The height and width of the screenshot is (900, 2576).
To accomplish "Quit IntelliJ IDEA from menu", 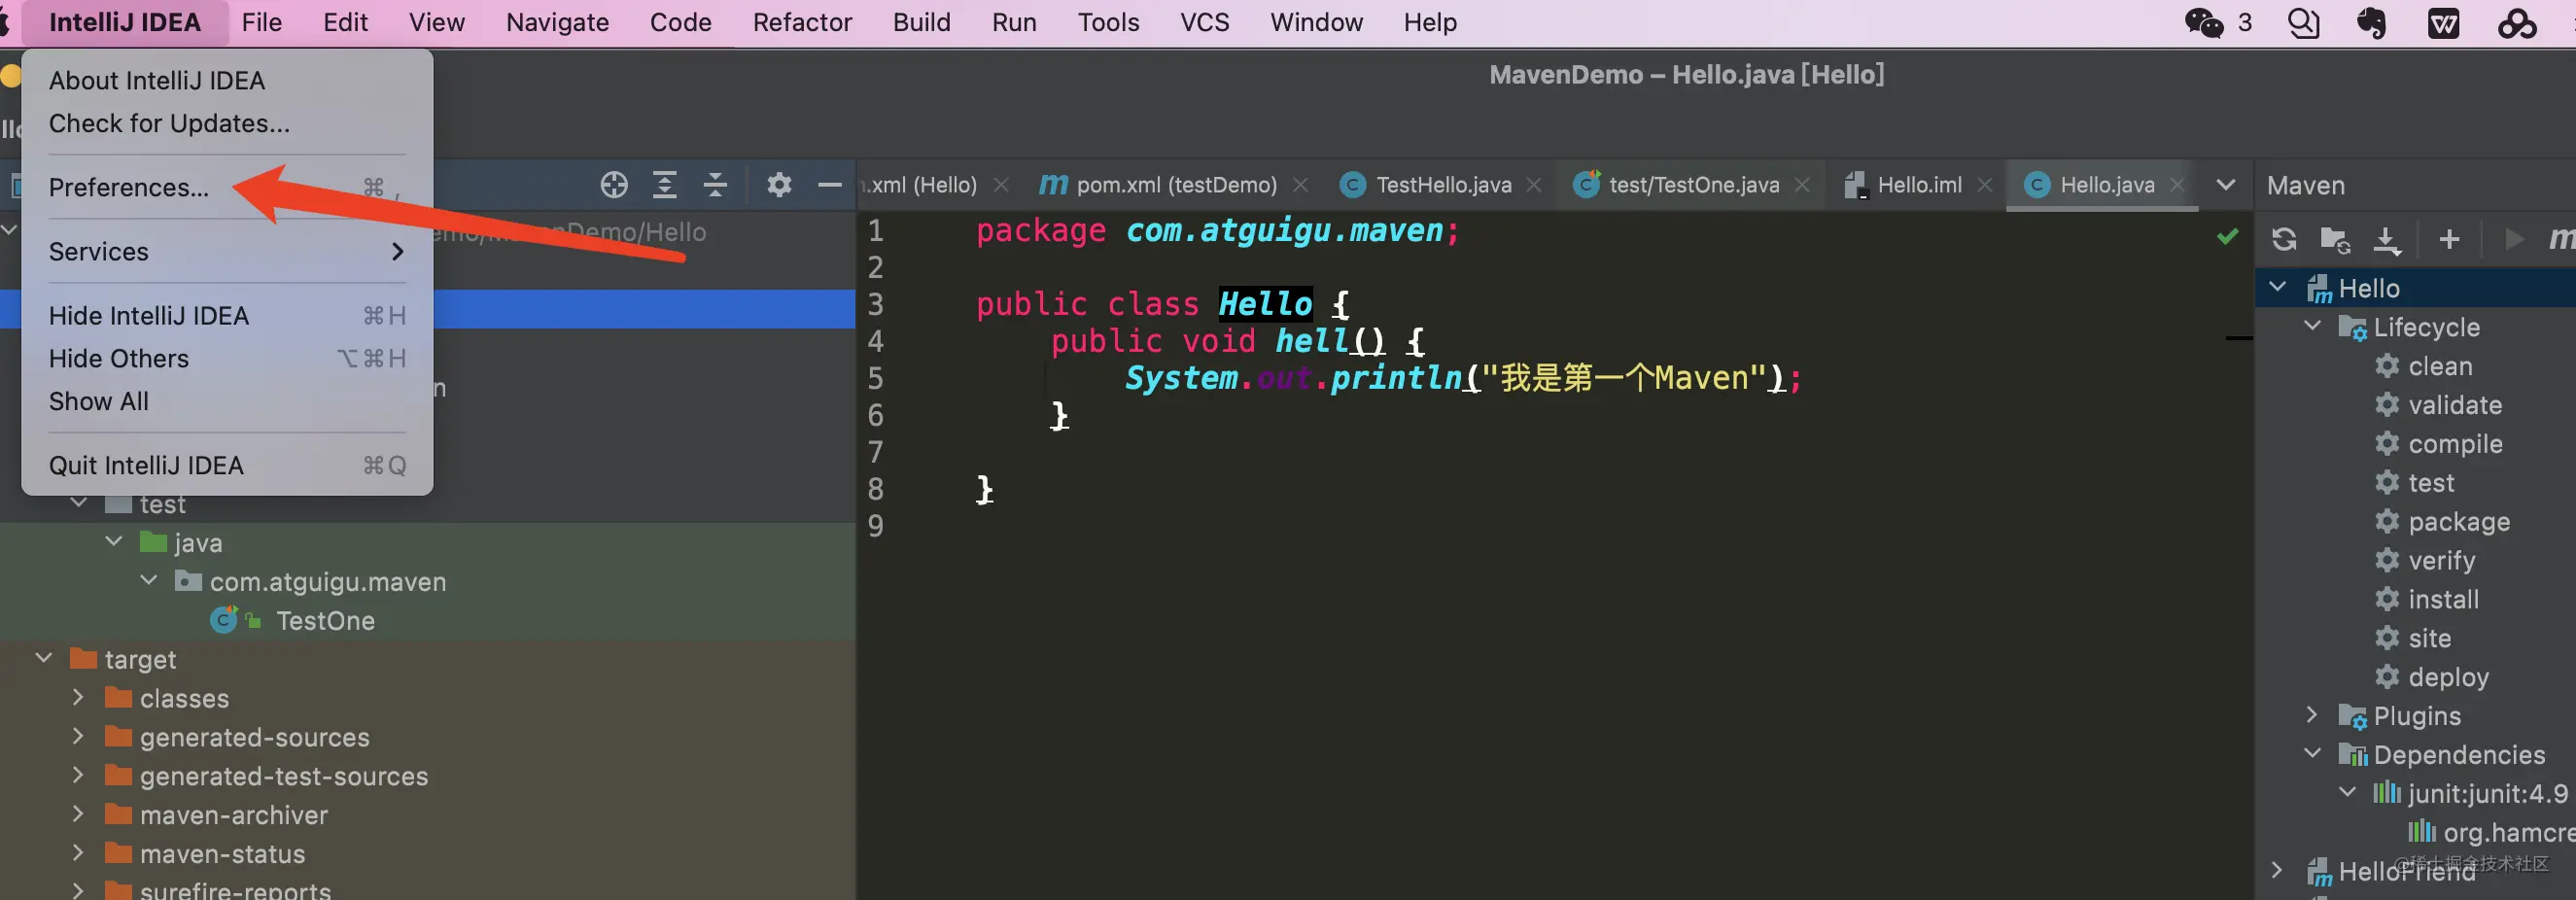I will click(x=227, y=465).
